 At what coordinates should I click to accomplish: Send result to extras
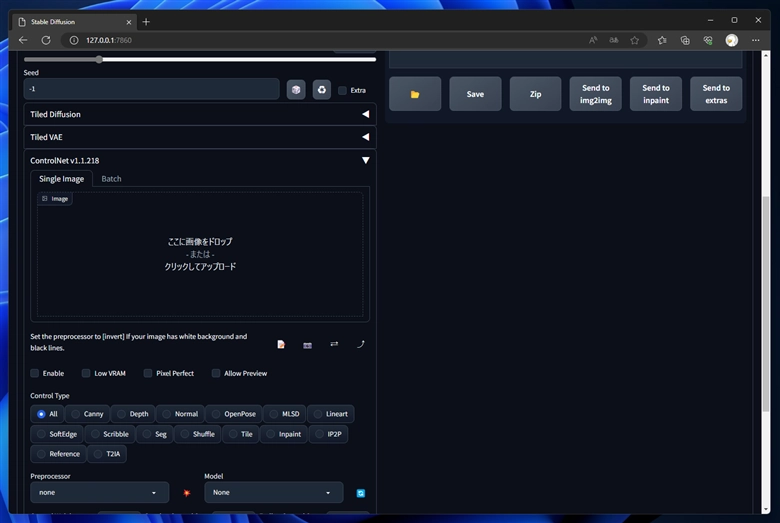coord(716,94)
